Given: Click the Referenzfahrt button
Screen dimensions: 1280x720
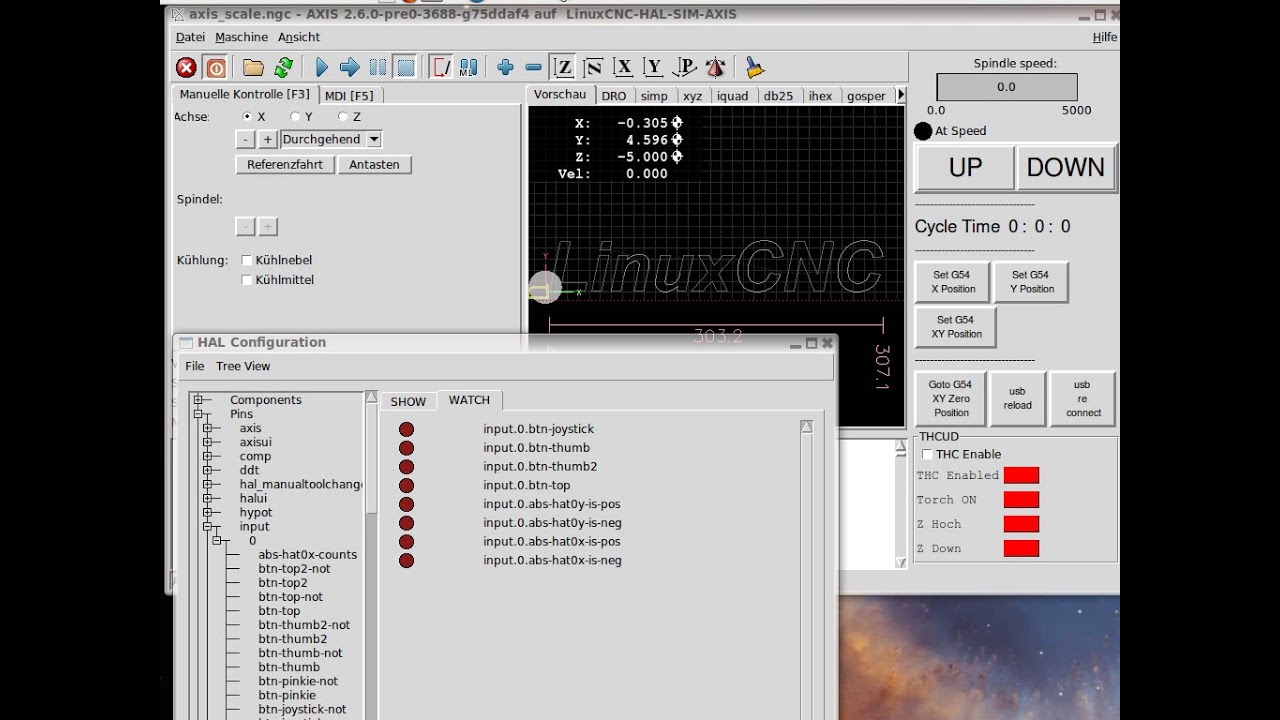Looking at the screenshot, I should (285, 165).
